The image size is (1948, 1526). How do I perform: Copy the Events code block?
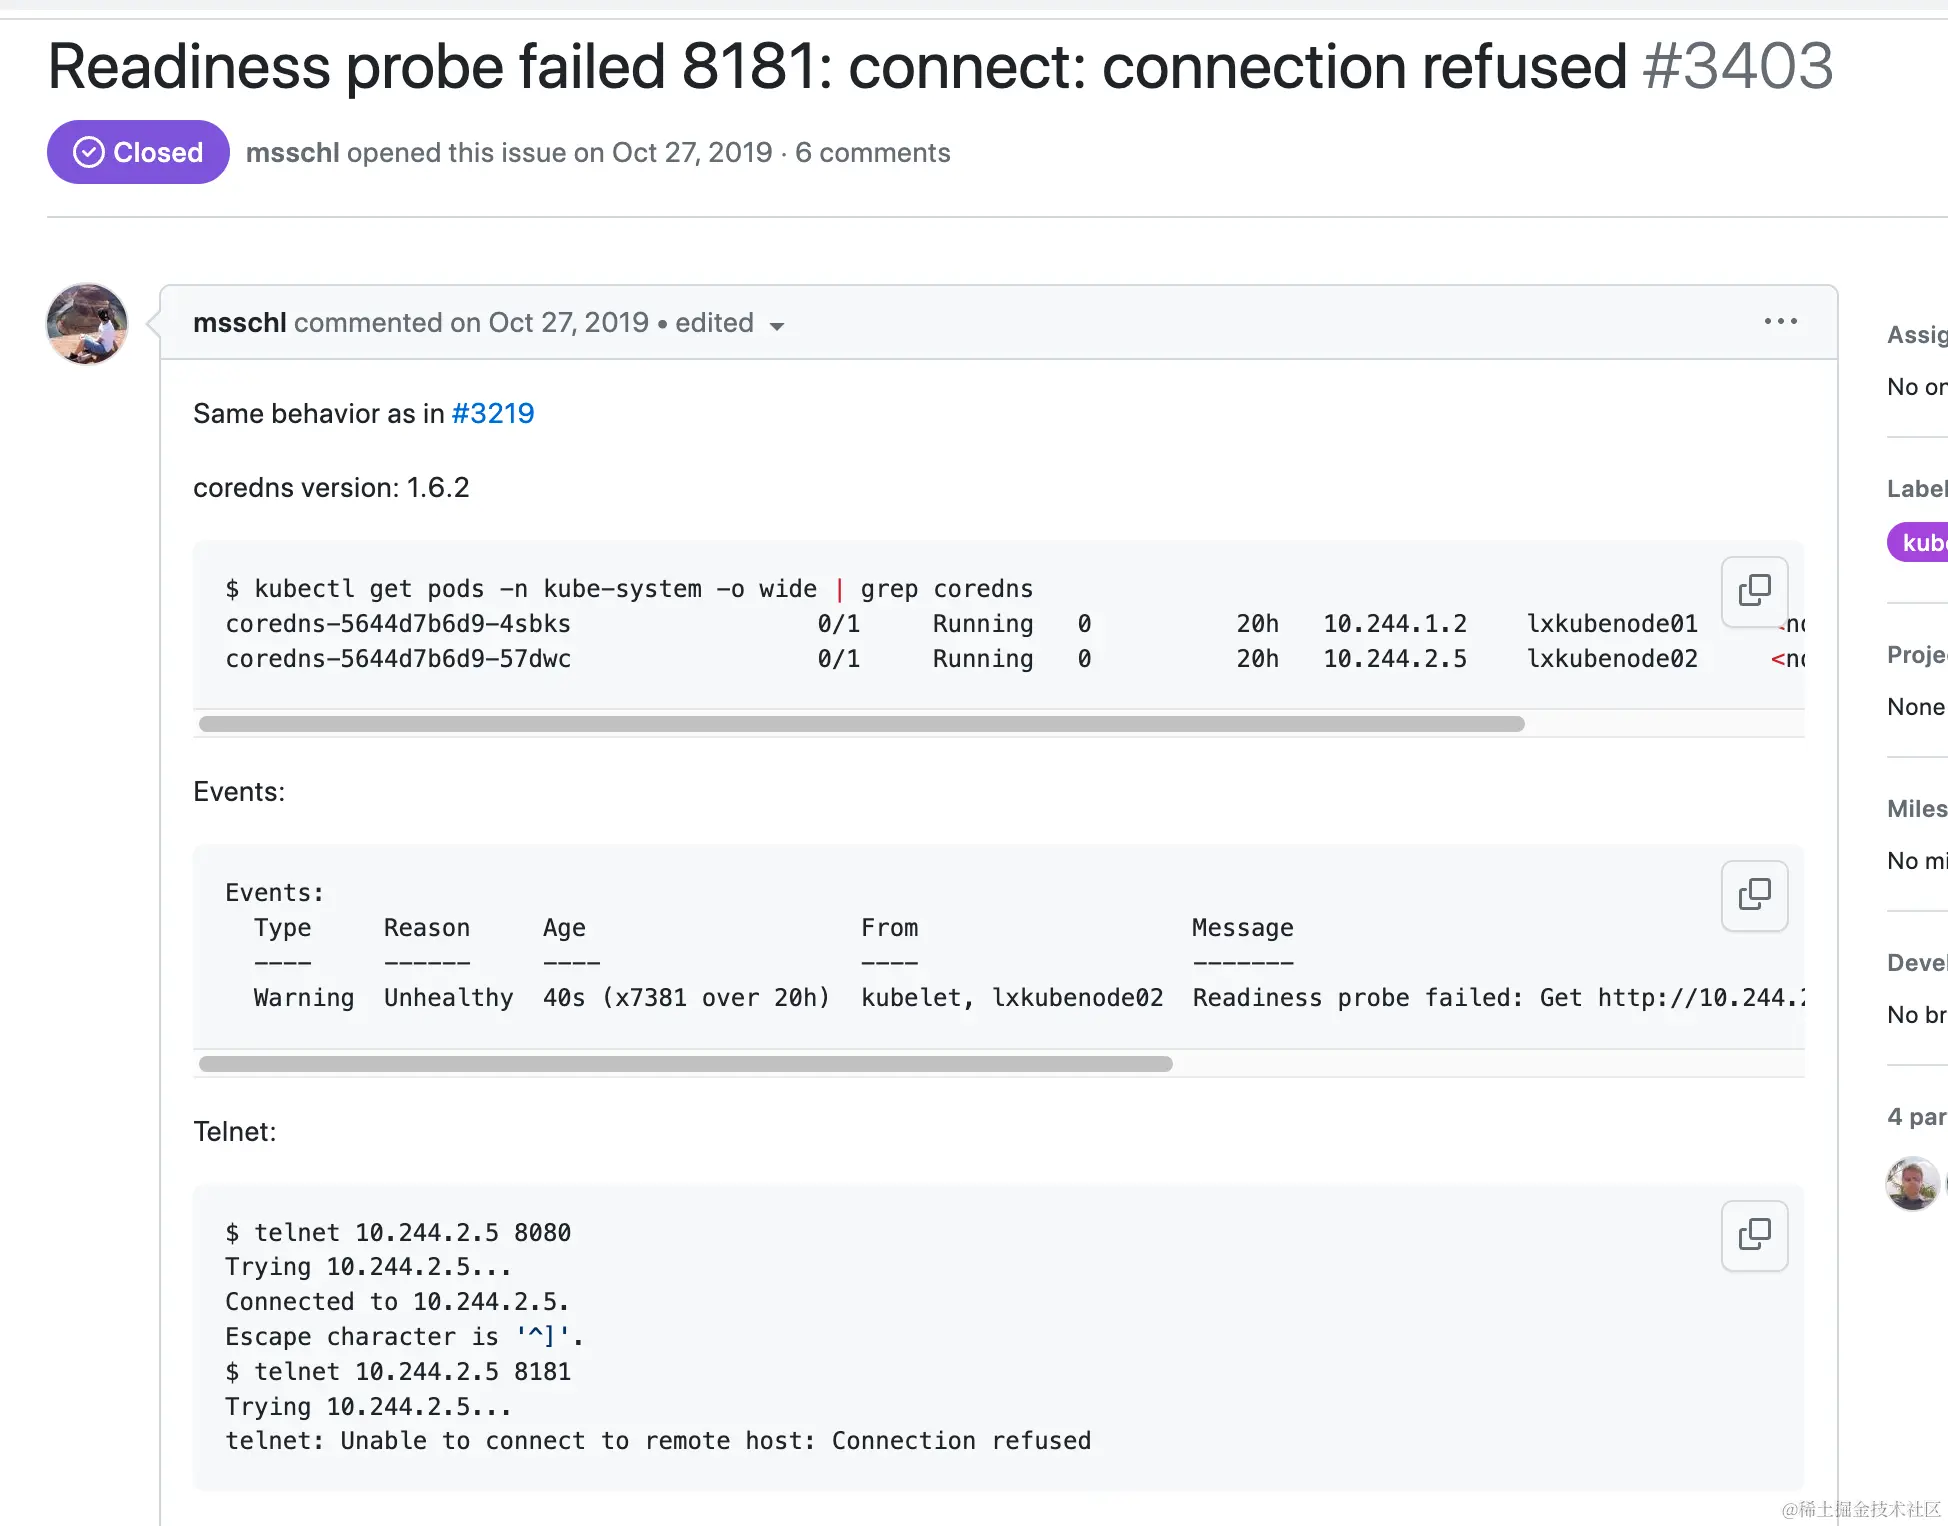pyautogui.click(x=1754, y=895)
